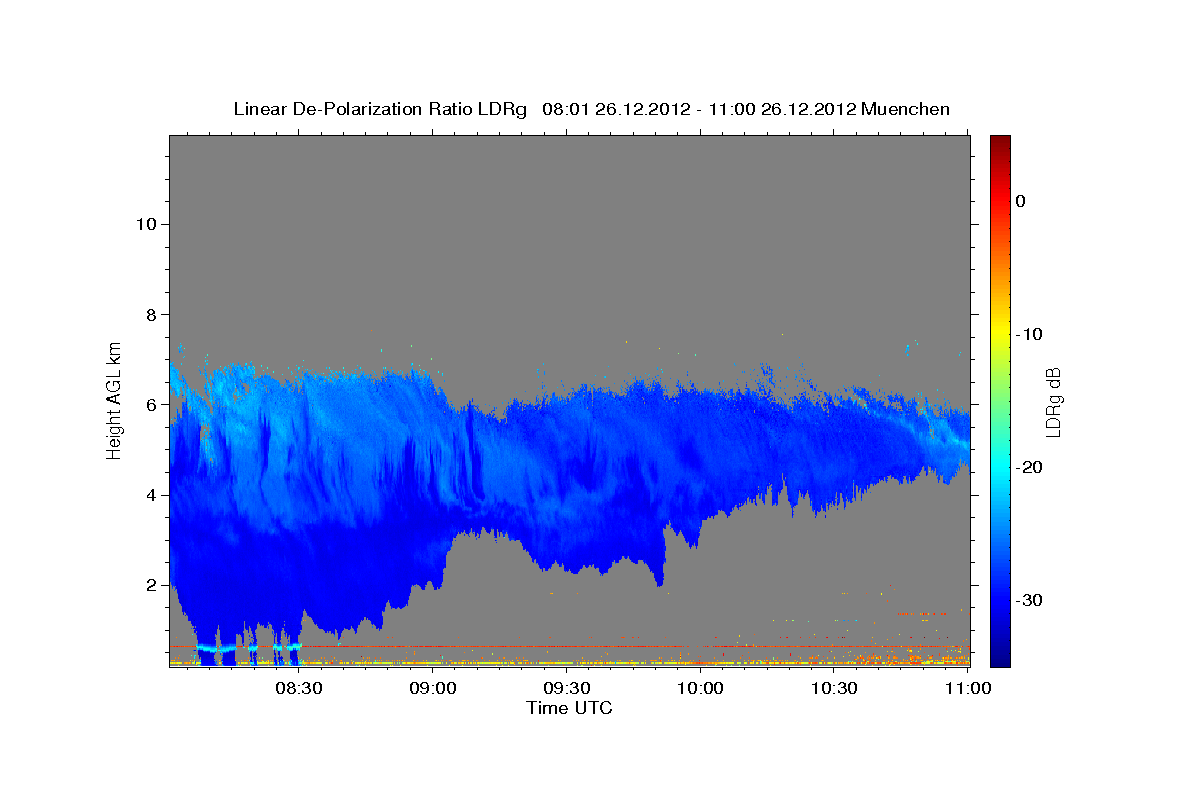Click the 'LDRg dB' colorbar label
This screenshot has height=800, width=1200.
click(1052, 403)
